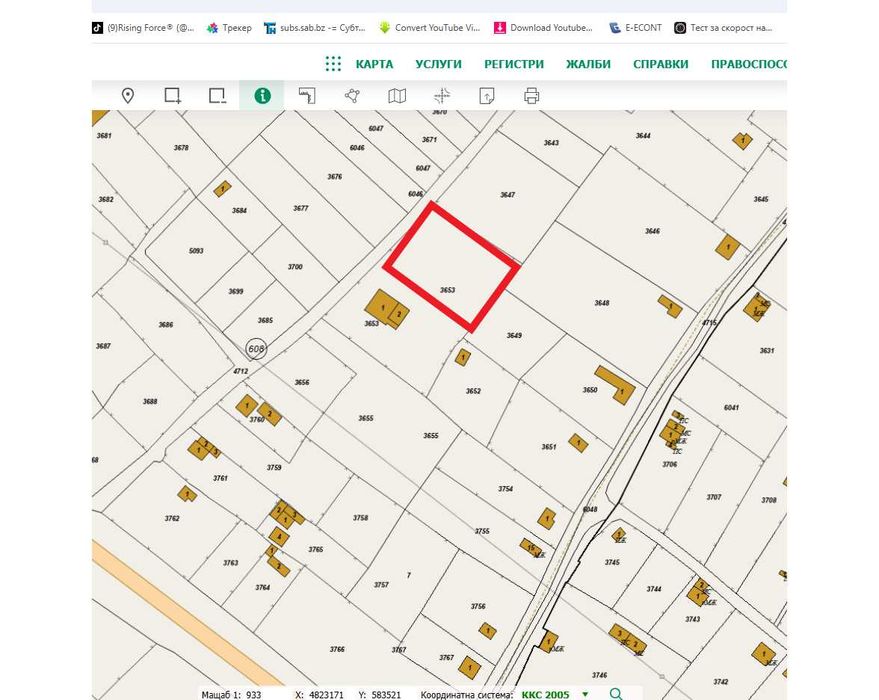
Task: Select parcel 3656 on the map
Action: (302, 383)
